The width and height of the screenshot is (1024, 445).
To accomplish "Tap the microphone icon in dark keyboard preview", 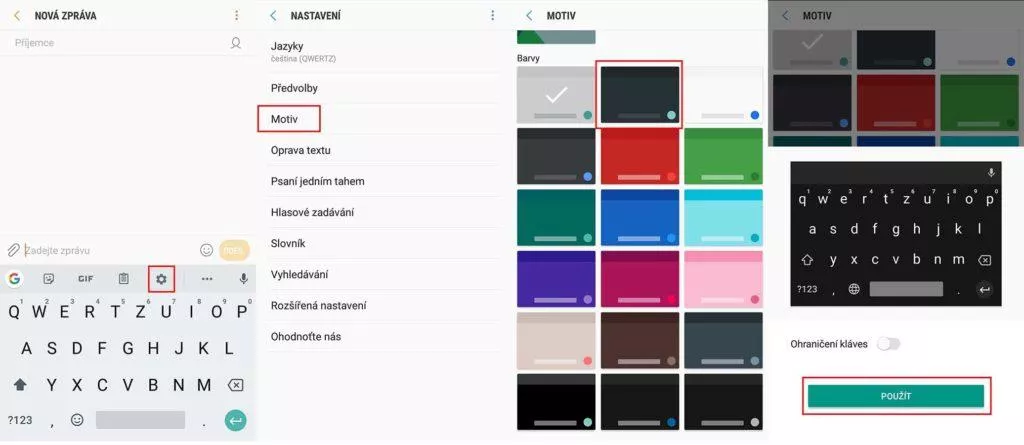I will pos(991,173).
